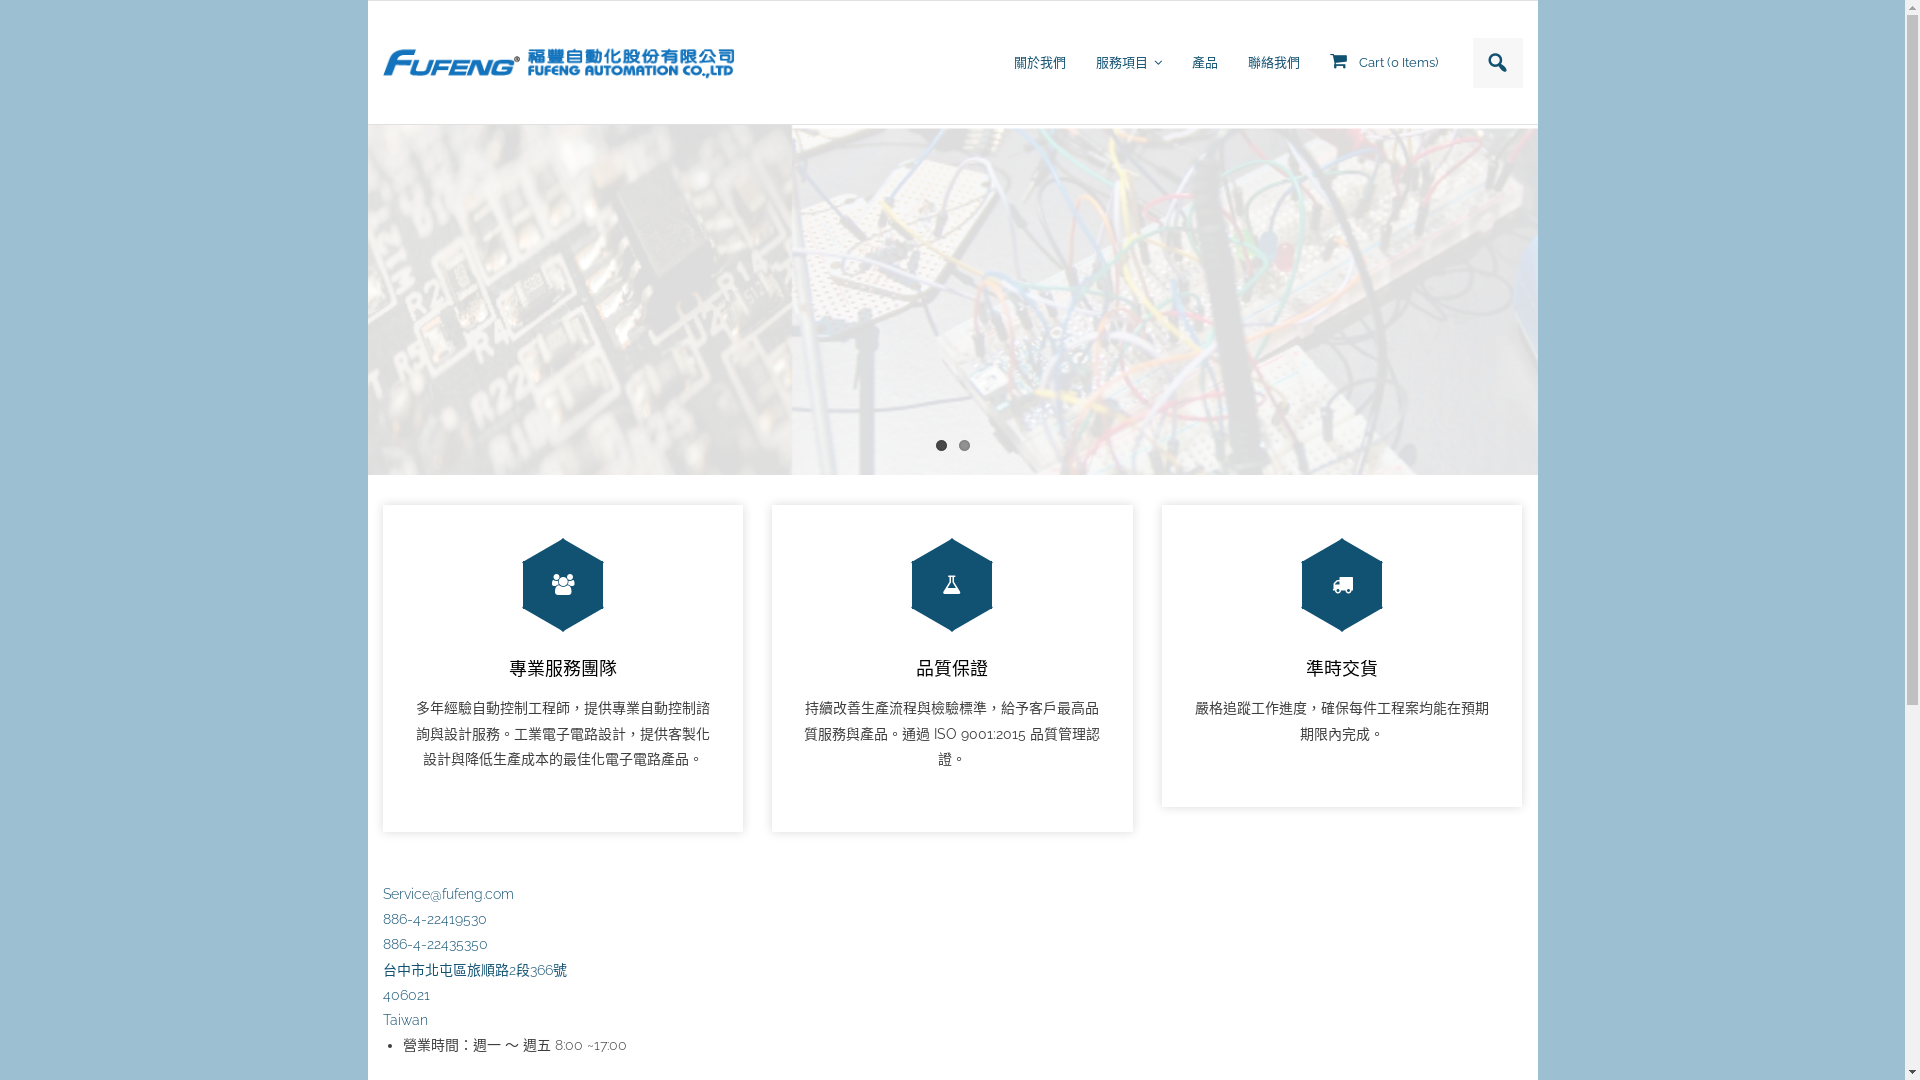Click the Fufeng Automation logo

[x=558, y=63]
